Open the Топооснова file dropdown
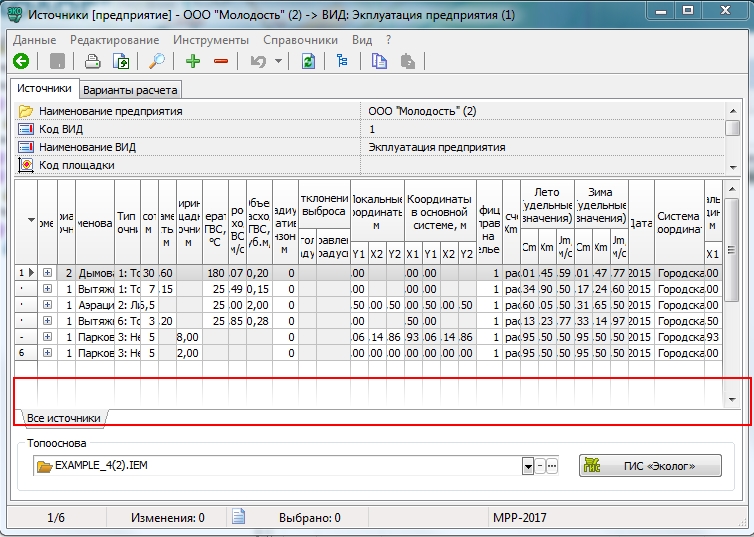The image size is (754, 537). point(528,466)
